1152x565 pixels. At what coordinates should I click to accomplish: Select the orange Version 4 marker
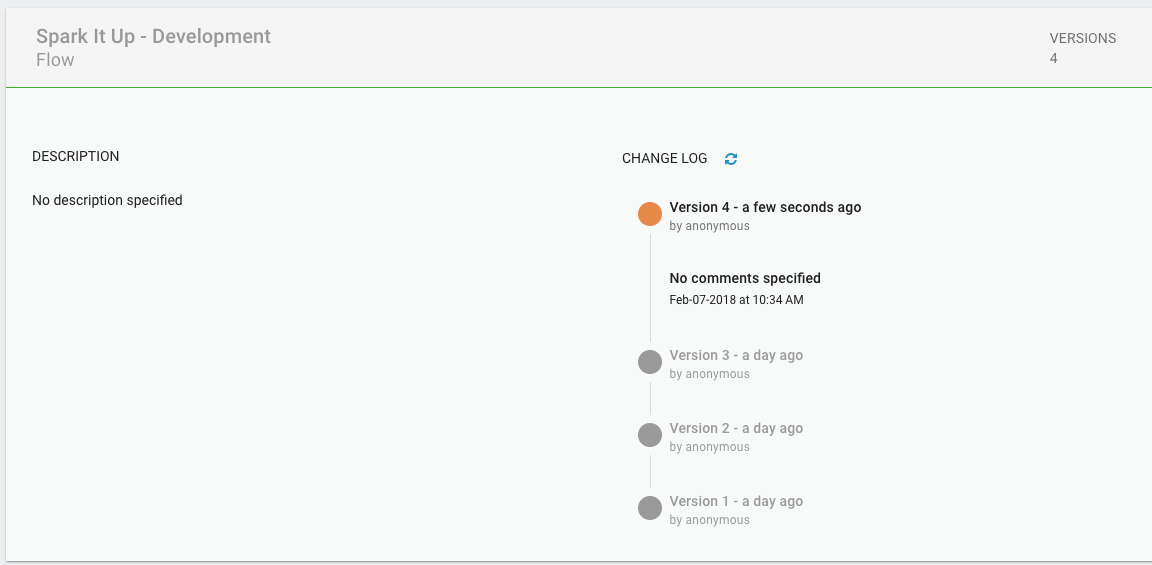tap(650, 214)
